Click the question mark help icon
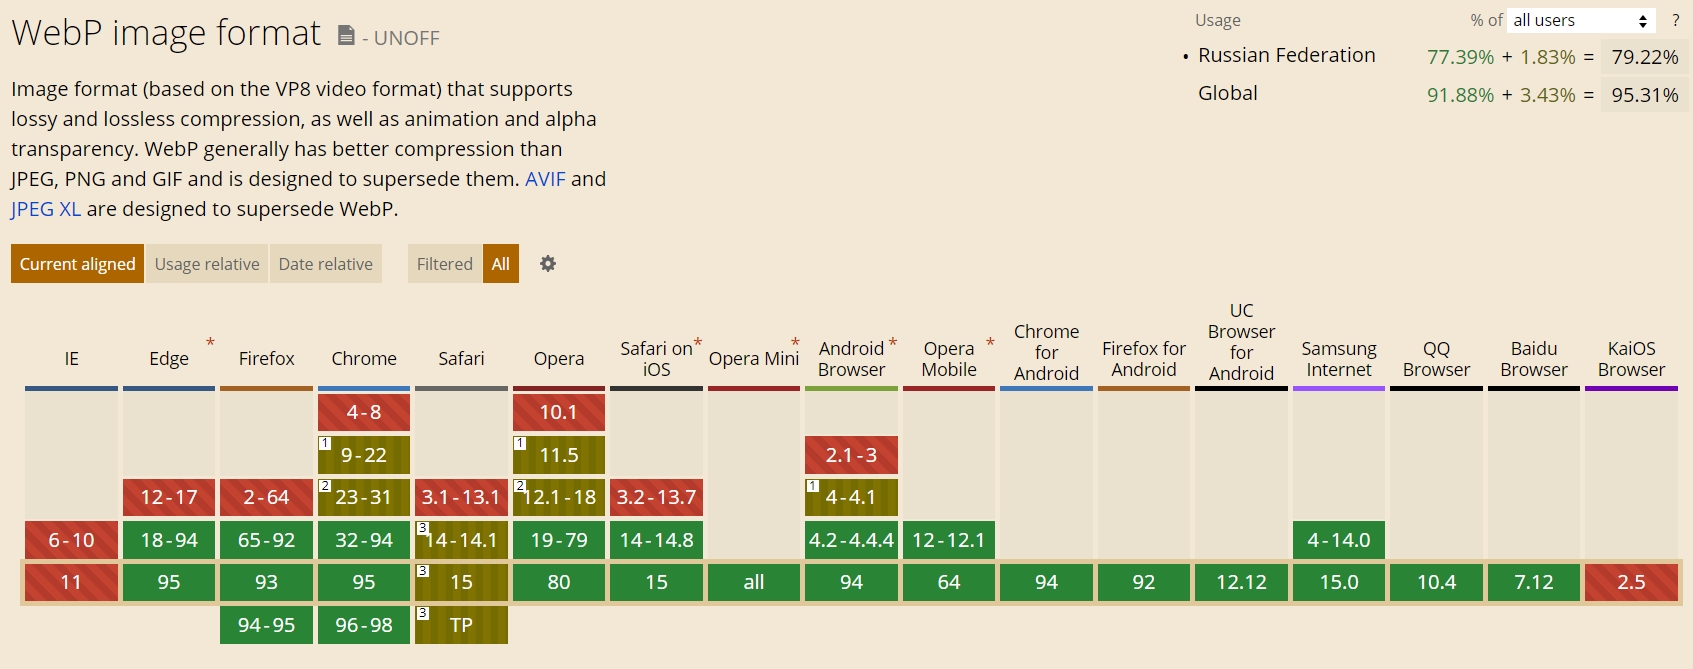Viewport: 1693px width, 669px height. (1675, 20)
